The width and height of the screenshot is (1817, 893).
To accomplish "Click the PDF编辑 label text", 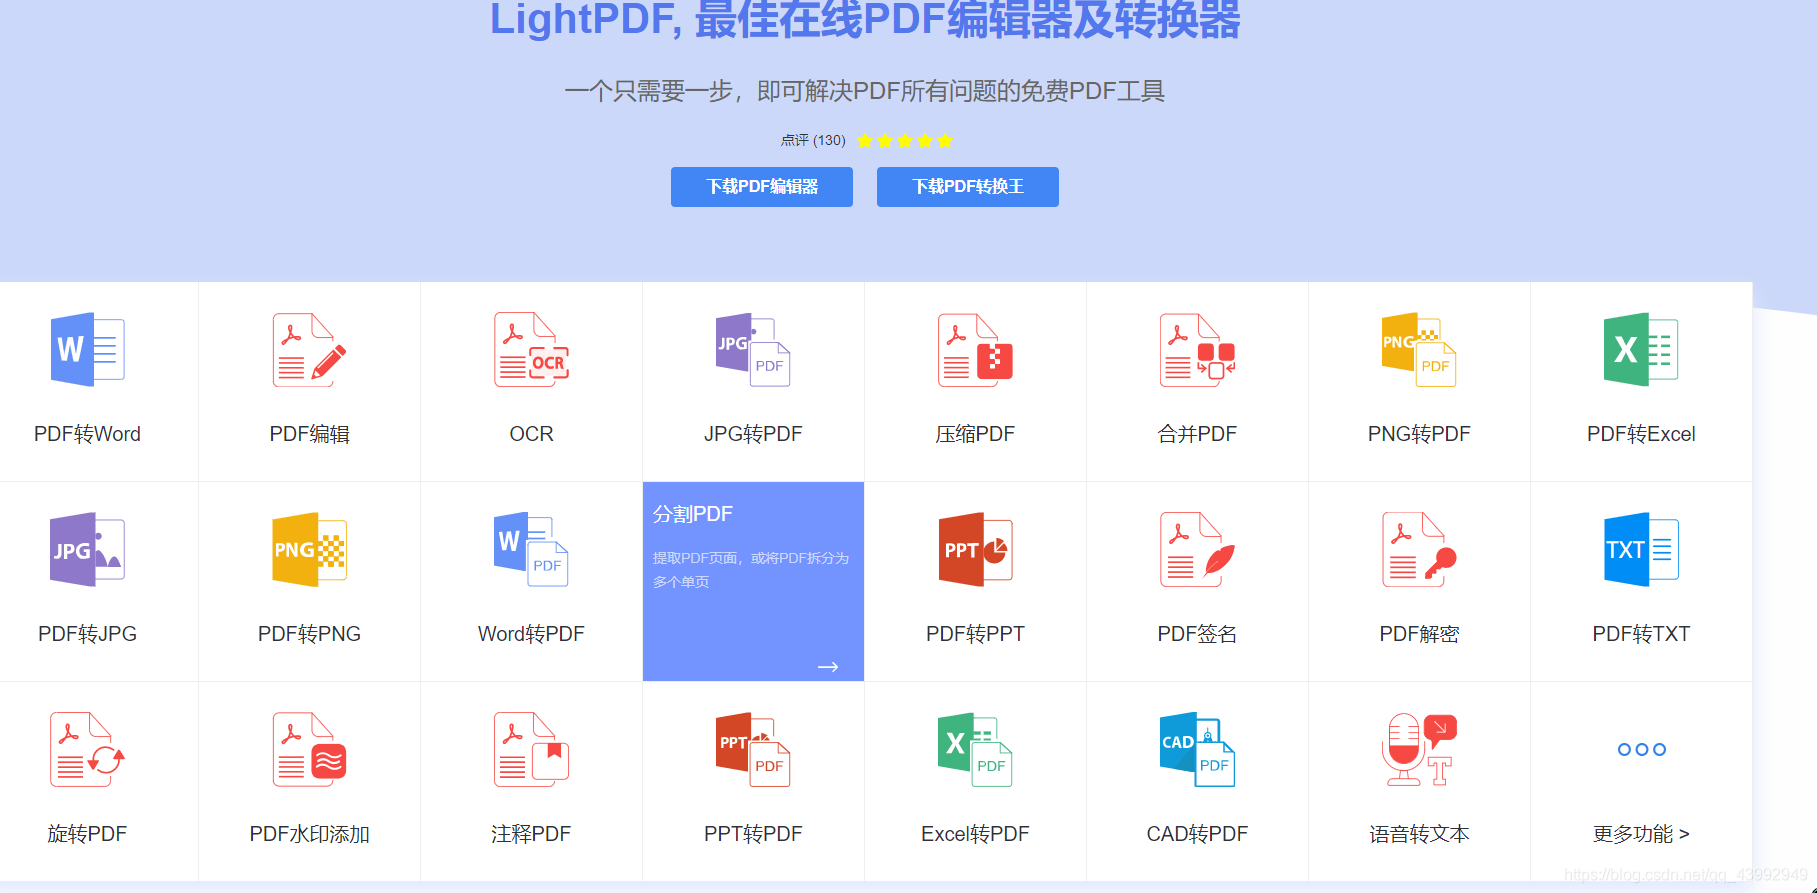I will [309, 434].
